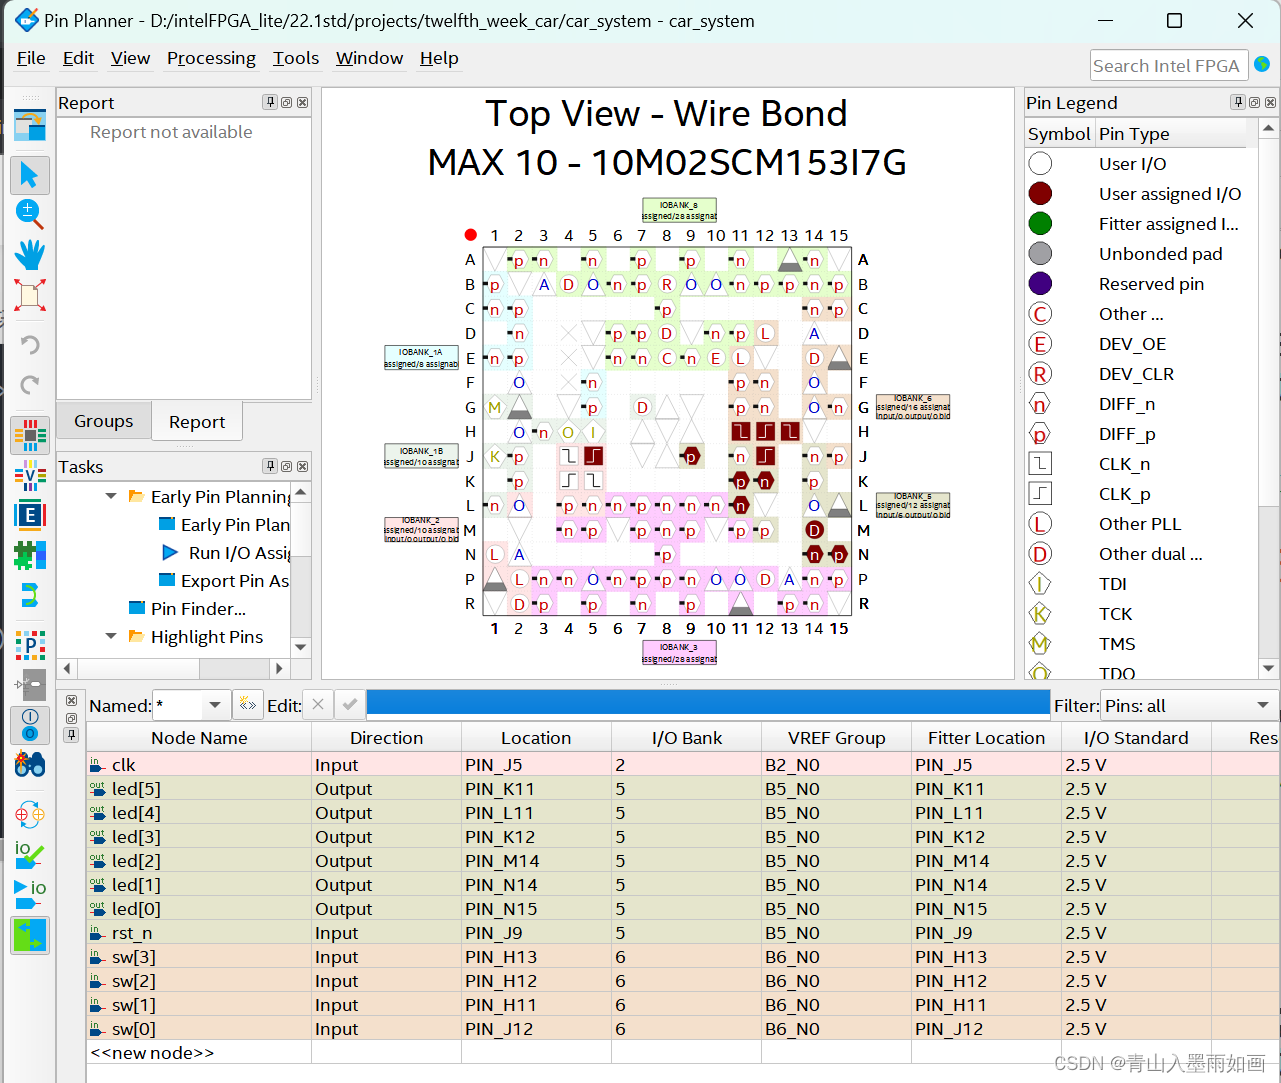
Task: Show edges with the E icon
Action: [x=30, y=515]
